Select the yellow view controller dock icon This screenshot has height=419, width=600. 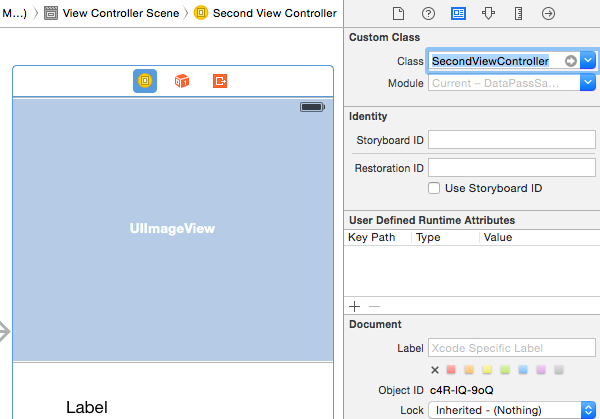coord(145,81)
